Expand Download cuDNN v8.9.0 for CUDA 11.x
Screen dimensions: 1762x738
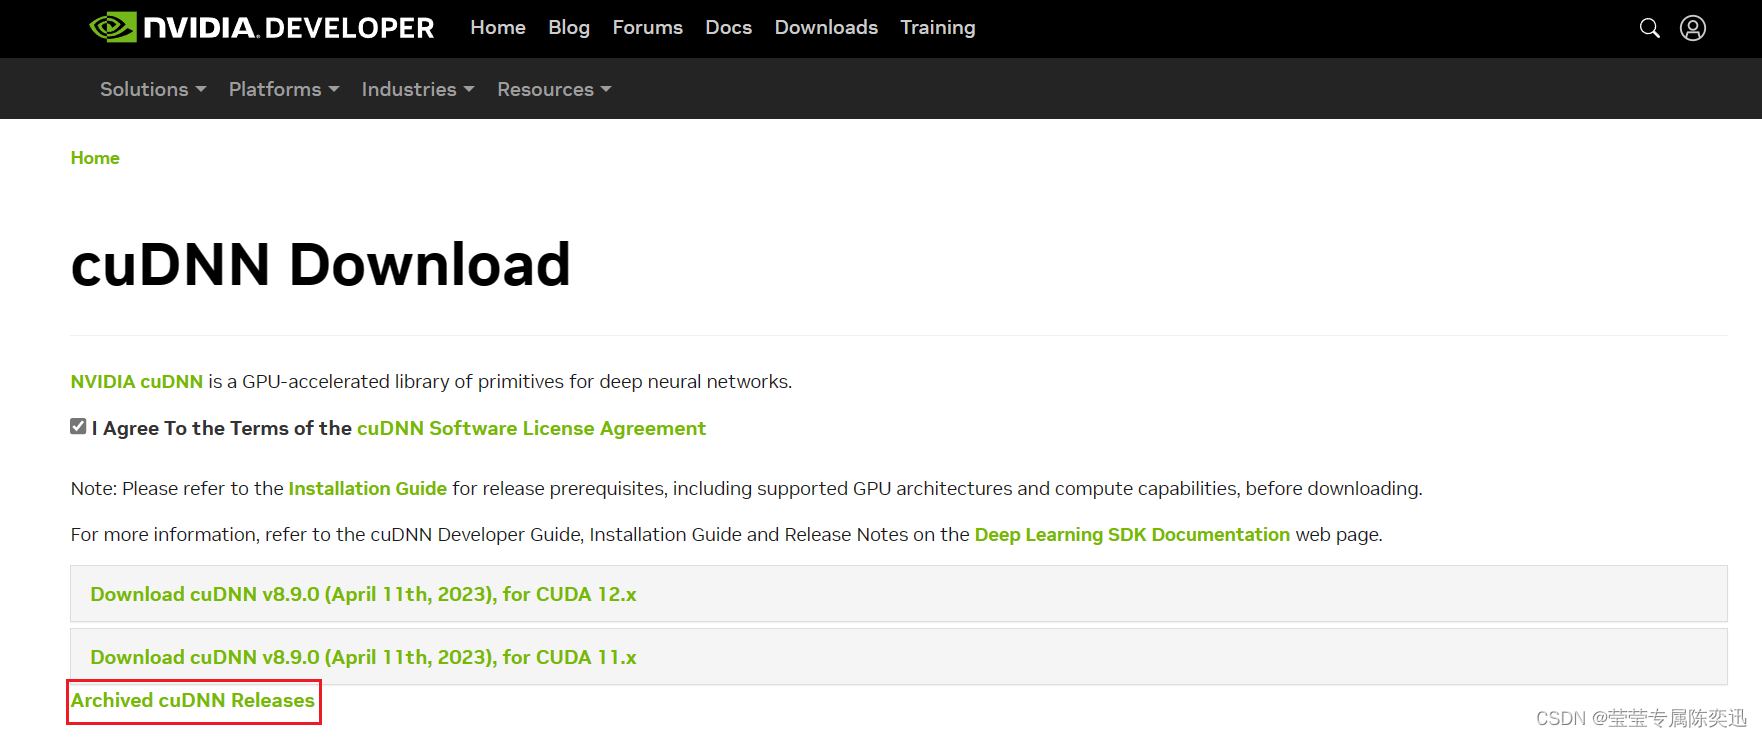point(899,657)
